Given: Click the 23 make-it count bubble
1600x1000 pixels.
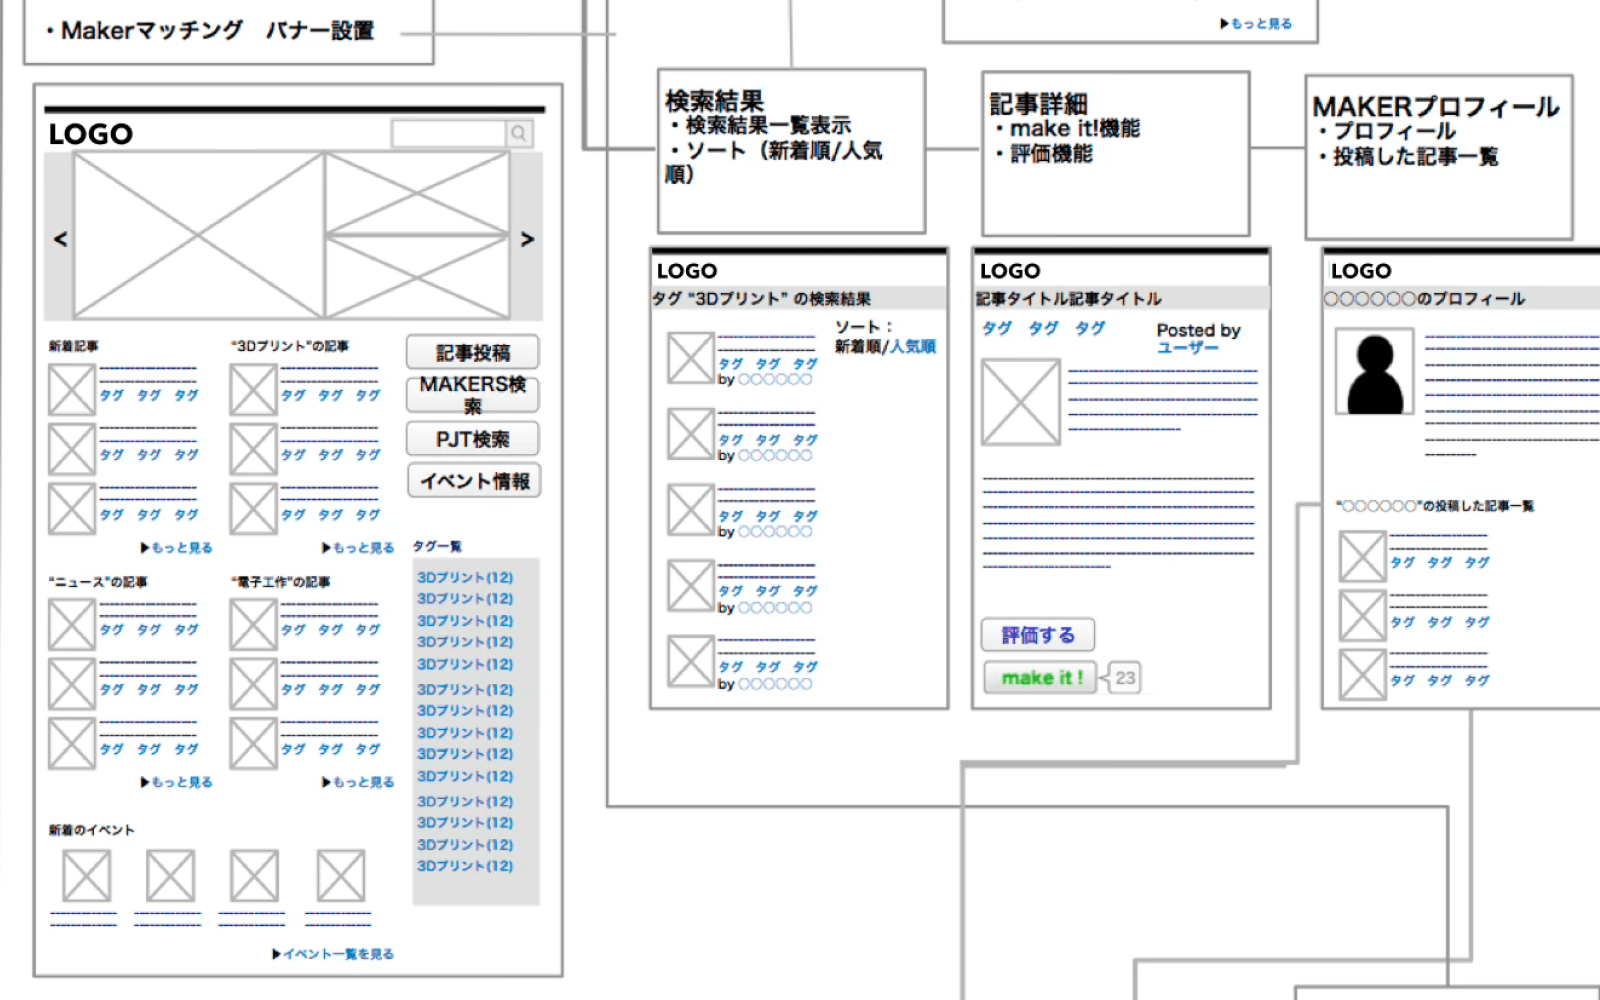Looking at the screenshot, I should click(1125, 678).
